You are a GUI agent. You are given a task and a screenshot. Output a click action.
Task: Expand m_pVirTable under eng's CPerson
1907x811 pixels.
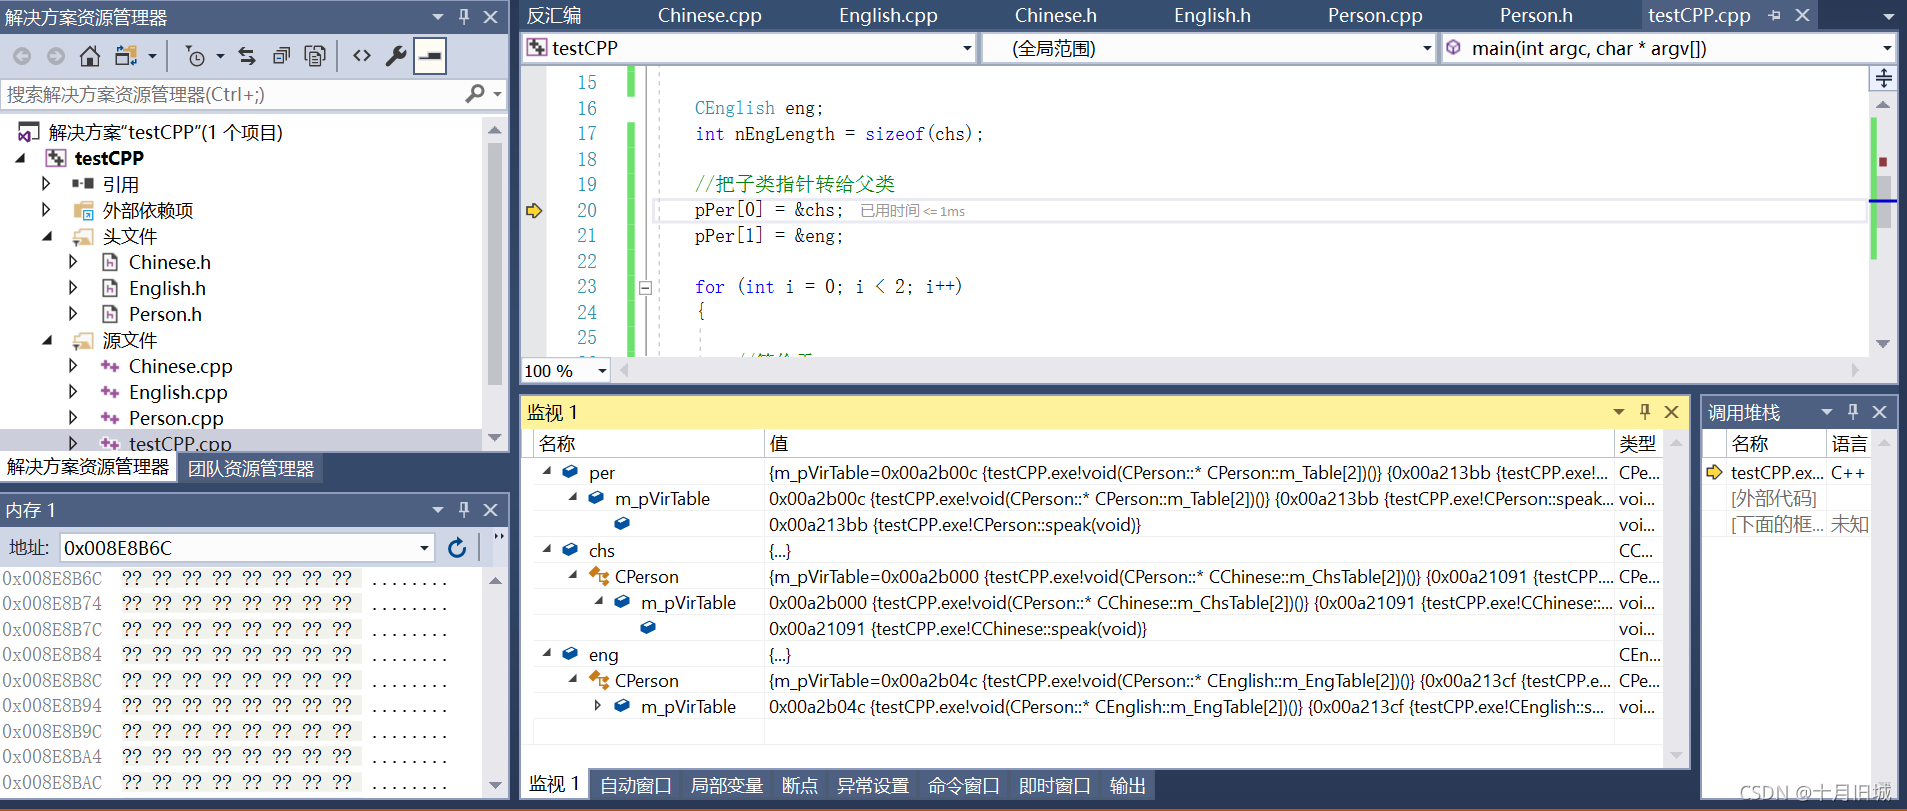tap(598, 706)
